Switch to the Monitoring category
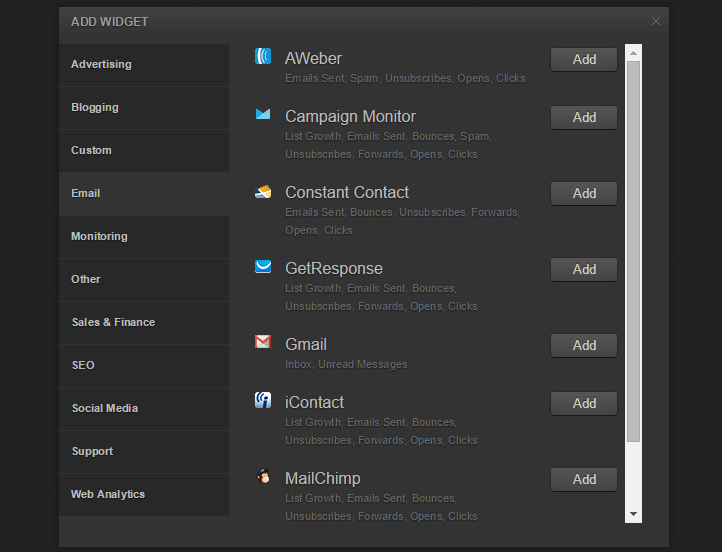Screen dimensions: 722x552 (144, 237)
